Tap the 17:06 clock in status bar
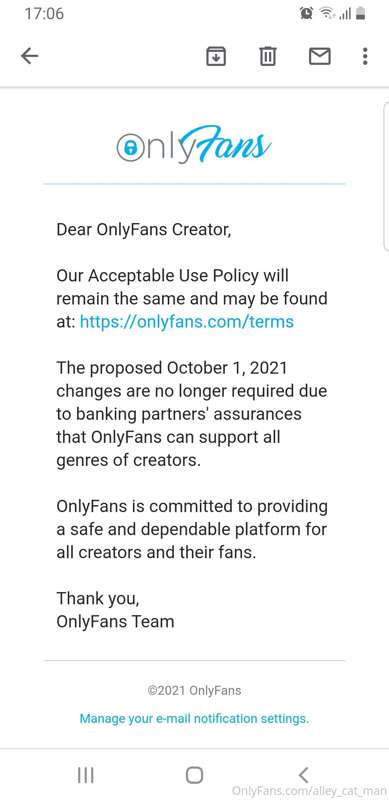The height and width of the screenshot is (800, 389). 44,14
